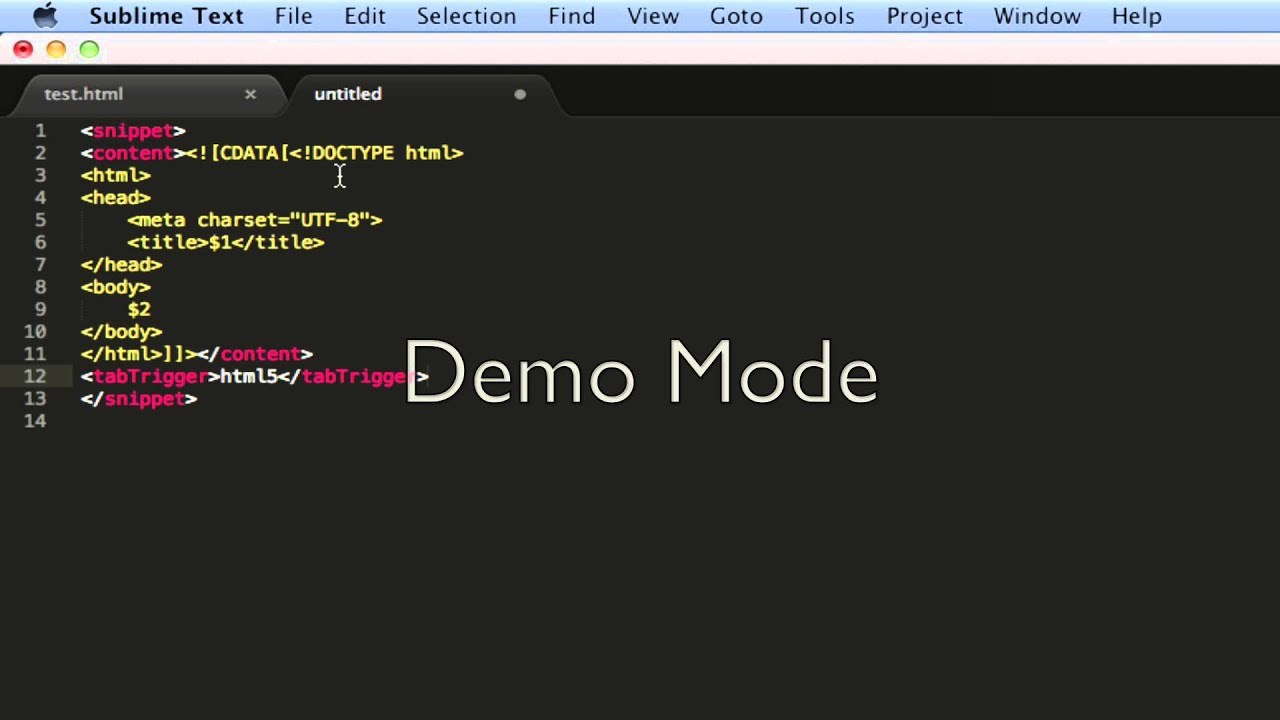Open the Tools menu
The width and height of the screenshot is (1280, 720).
coord(825,16)
